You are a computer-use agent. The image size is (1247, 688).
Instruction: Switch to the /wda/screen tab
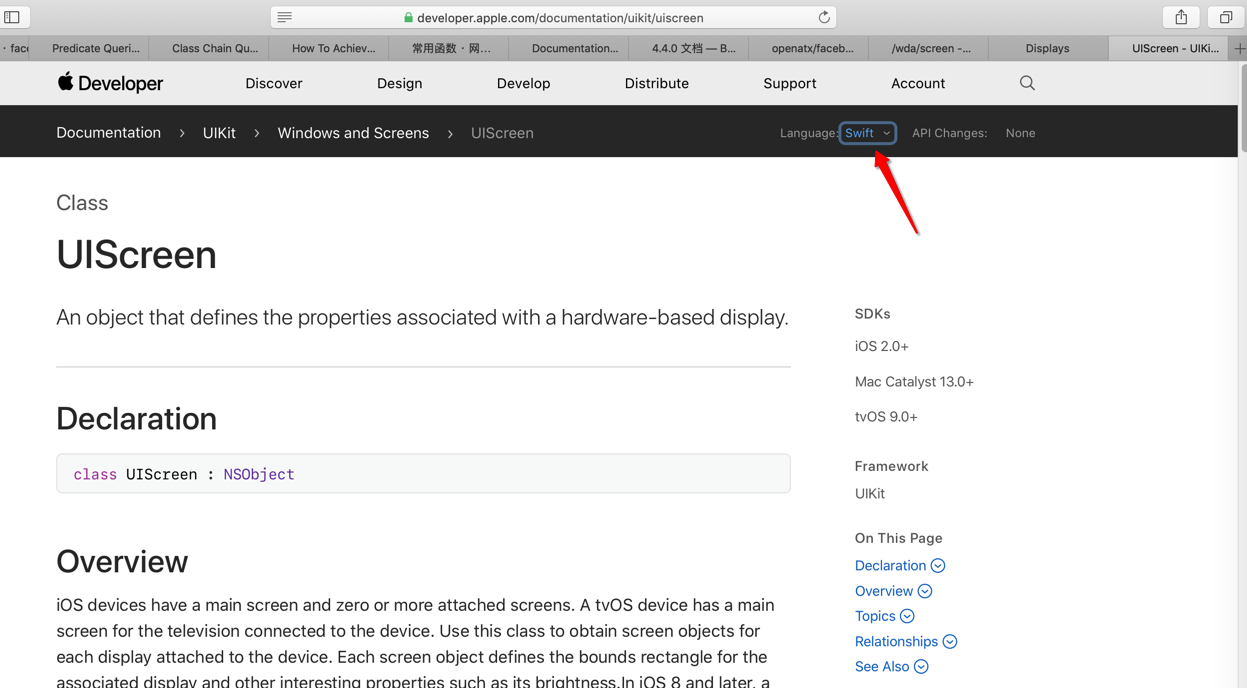pyautogui.click(x=929, y=48)
